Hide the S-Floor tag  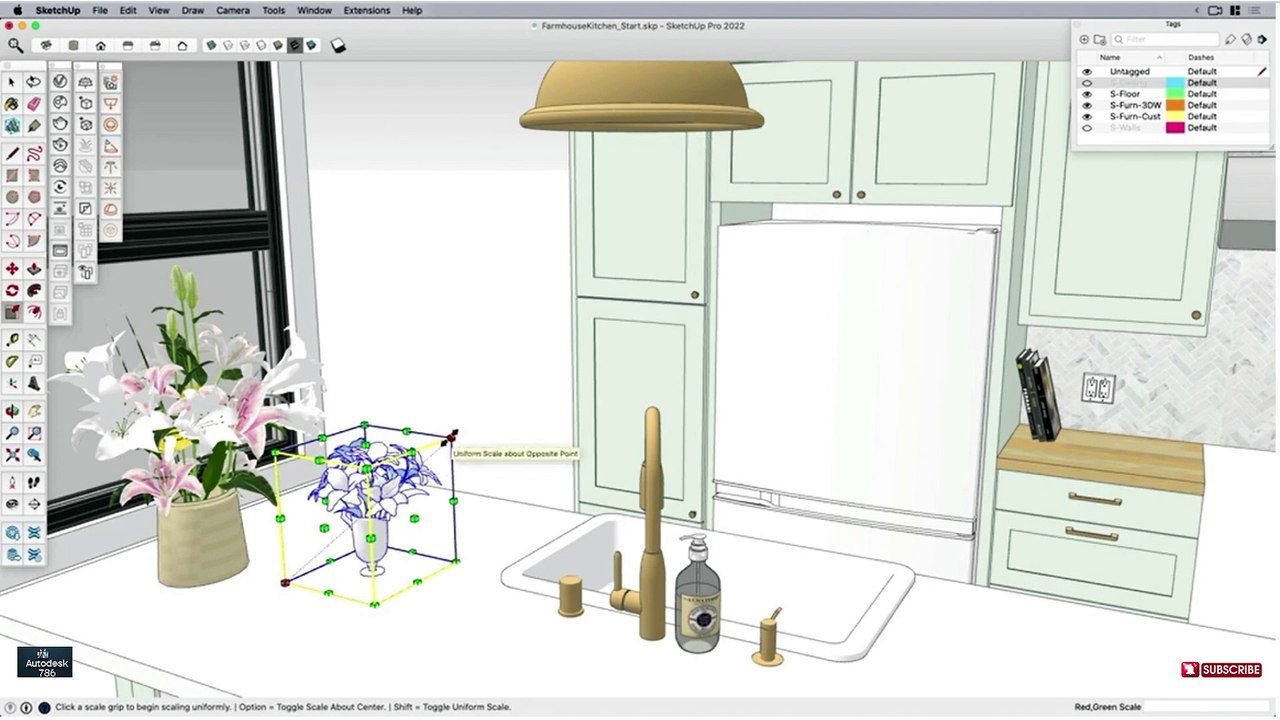coord(1087,94)
